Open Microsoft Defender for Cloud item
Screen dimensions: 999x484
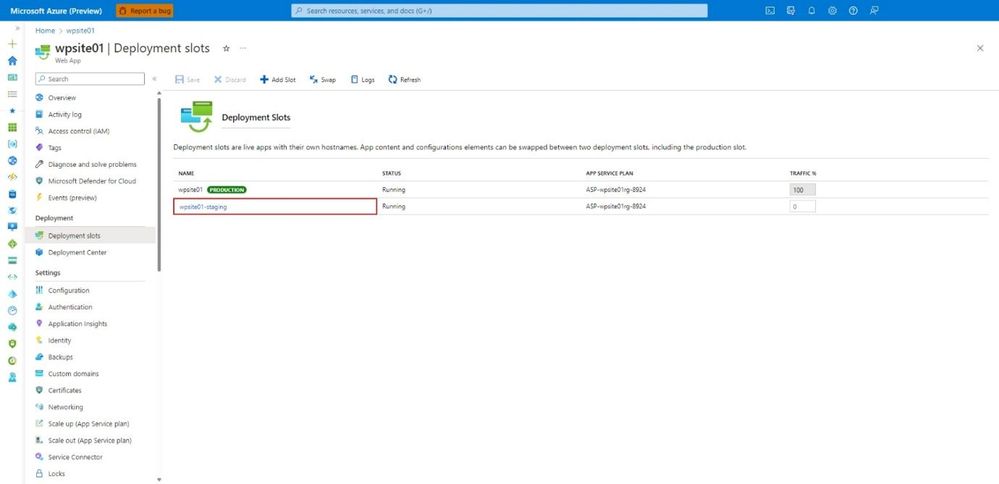(90, 181)
